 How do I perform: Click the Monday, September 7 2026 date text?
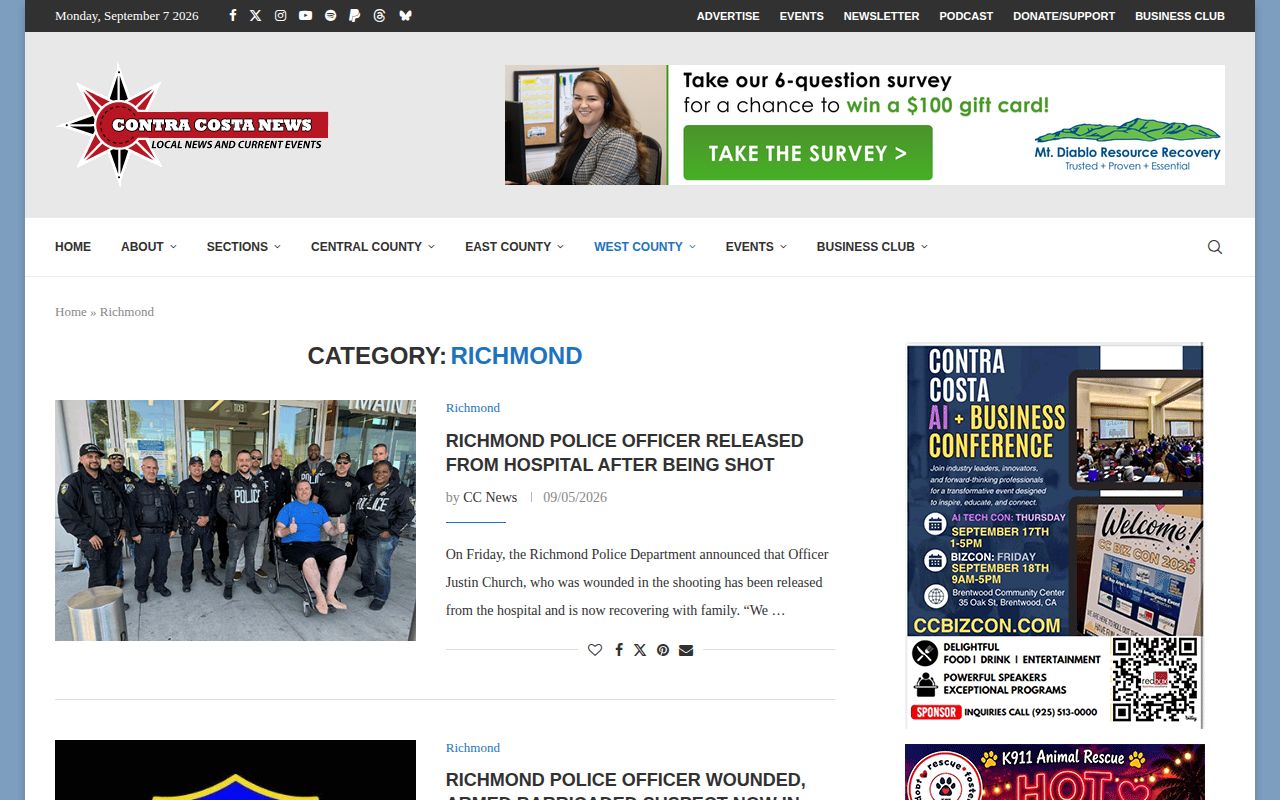(x=127, y=16)
